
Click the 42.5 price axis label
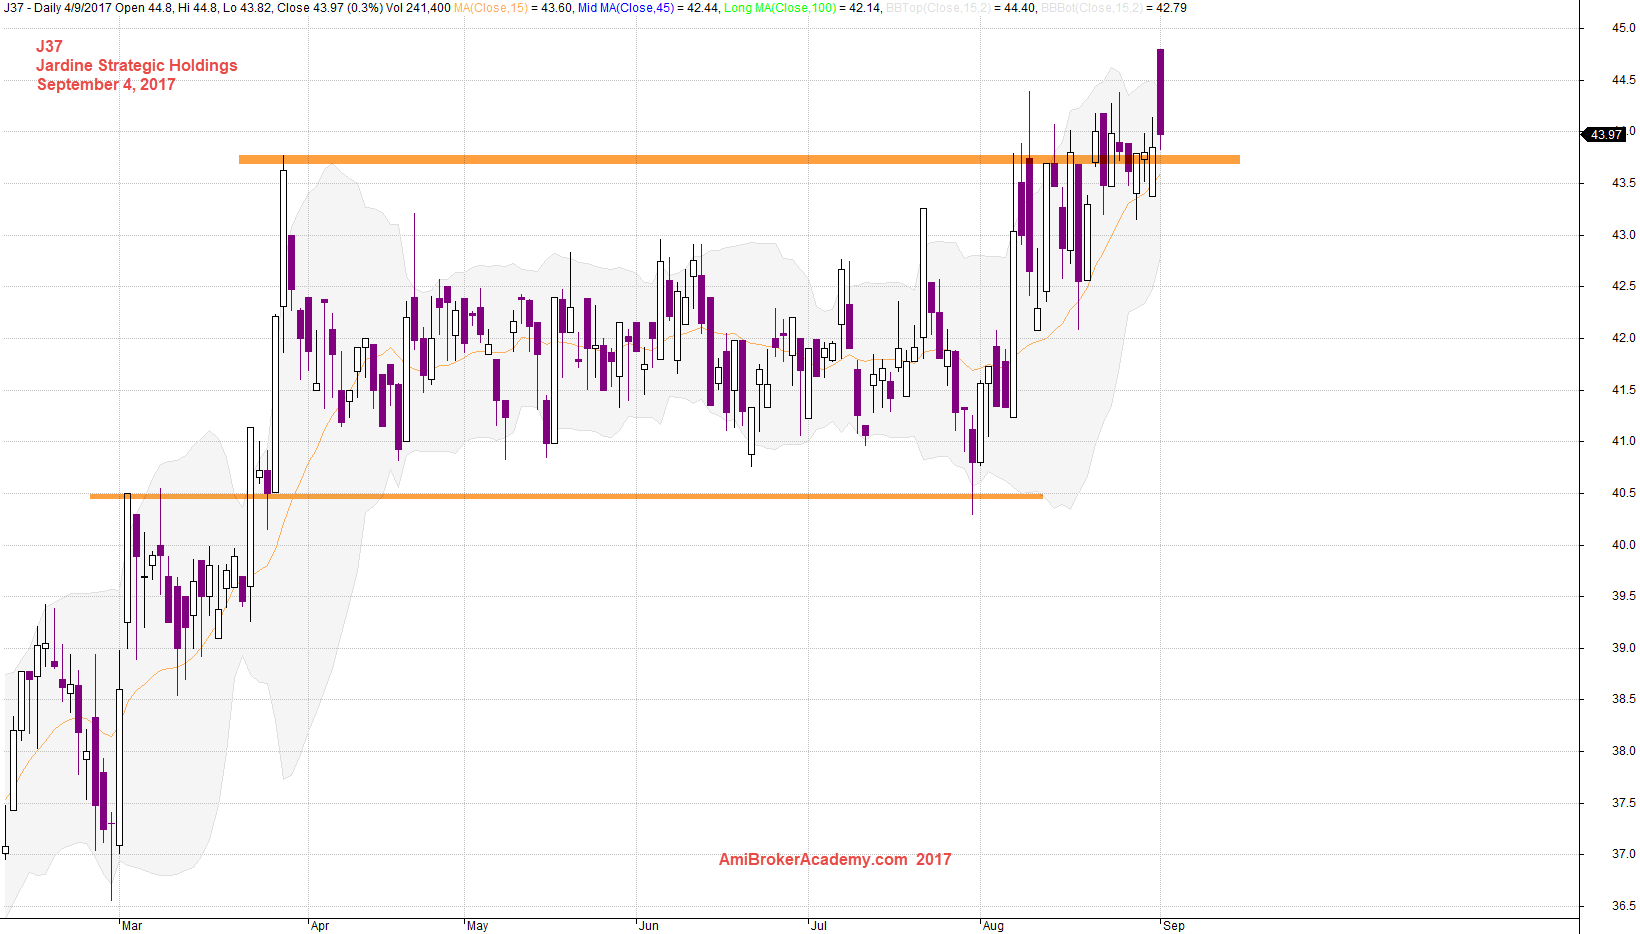1624,286
